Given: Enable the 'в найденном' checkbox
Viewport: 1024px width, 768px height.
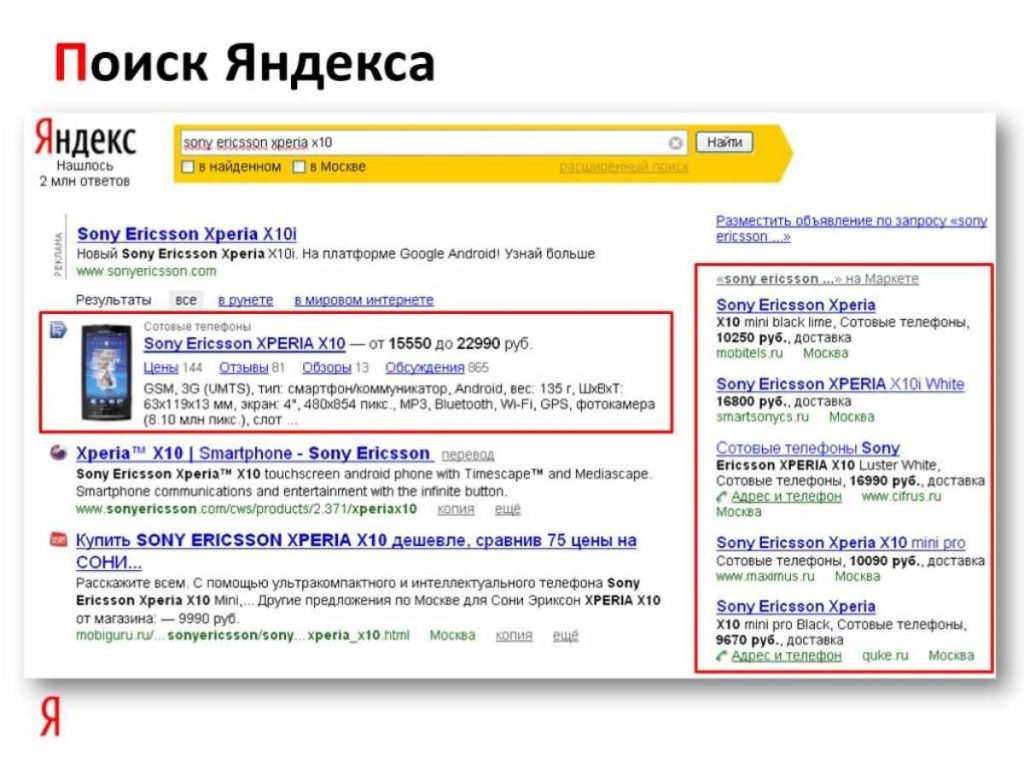Looking at the screenshot, I should 188,167.
